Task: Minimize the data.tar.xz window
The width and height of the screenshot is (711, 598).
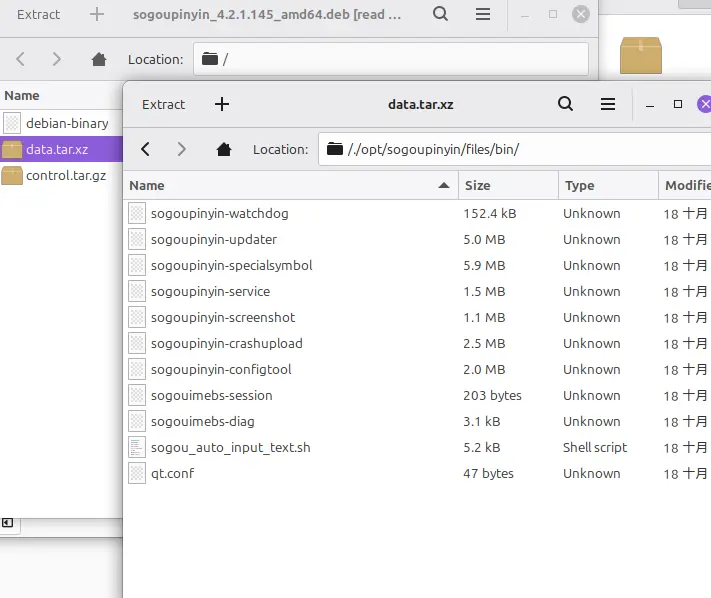Action: click(x=650, y=105)
